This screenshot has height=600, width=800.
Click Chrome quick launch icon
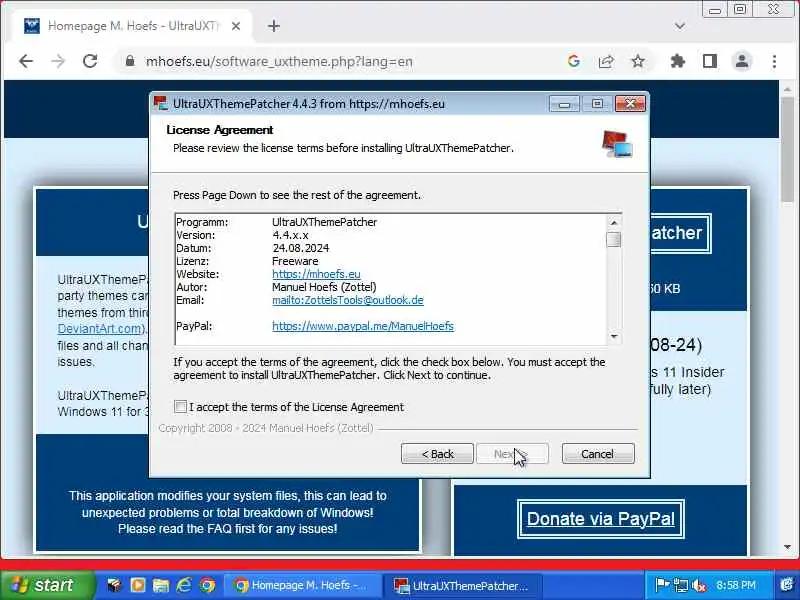[x=207, y=585]
